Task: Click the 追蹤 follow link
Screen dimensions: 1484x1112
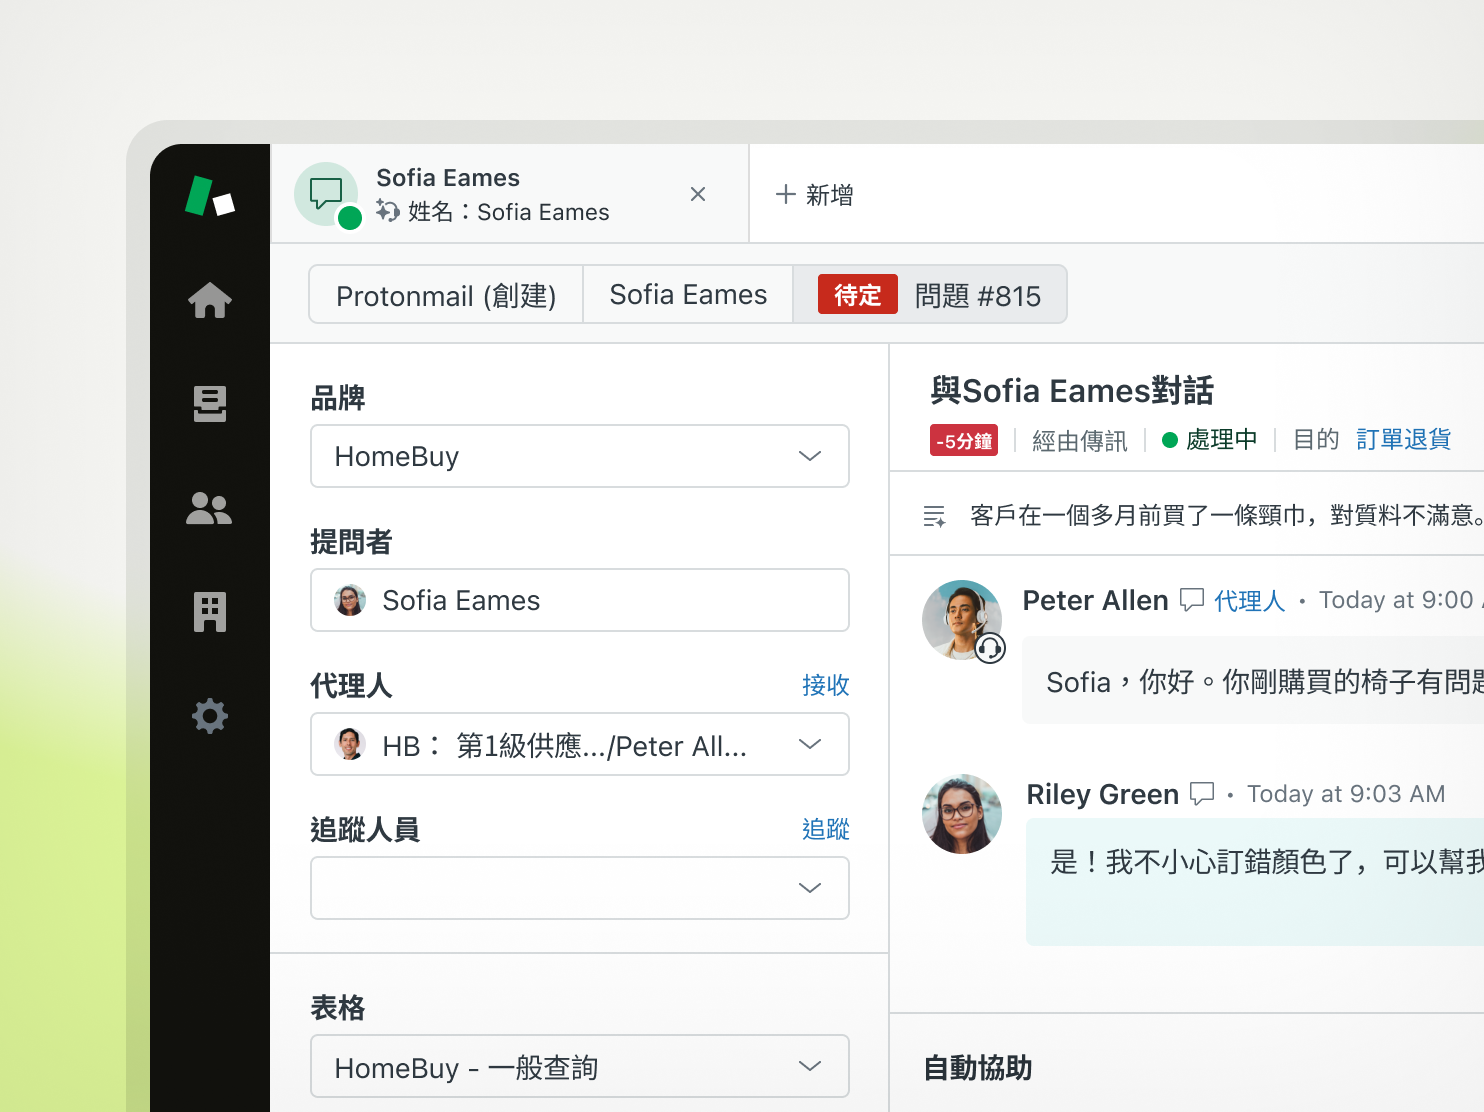Action: [x=826, y=829]
